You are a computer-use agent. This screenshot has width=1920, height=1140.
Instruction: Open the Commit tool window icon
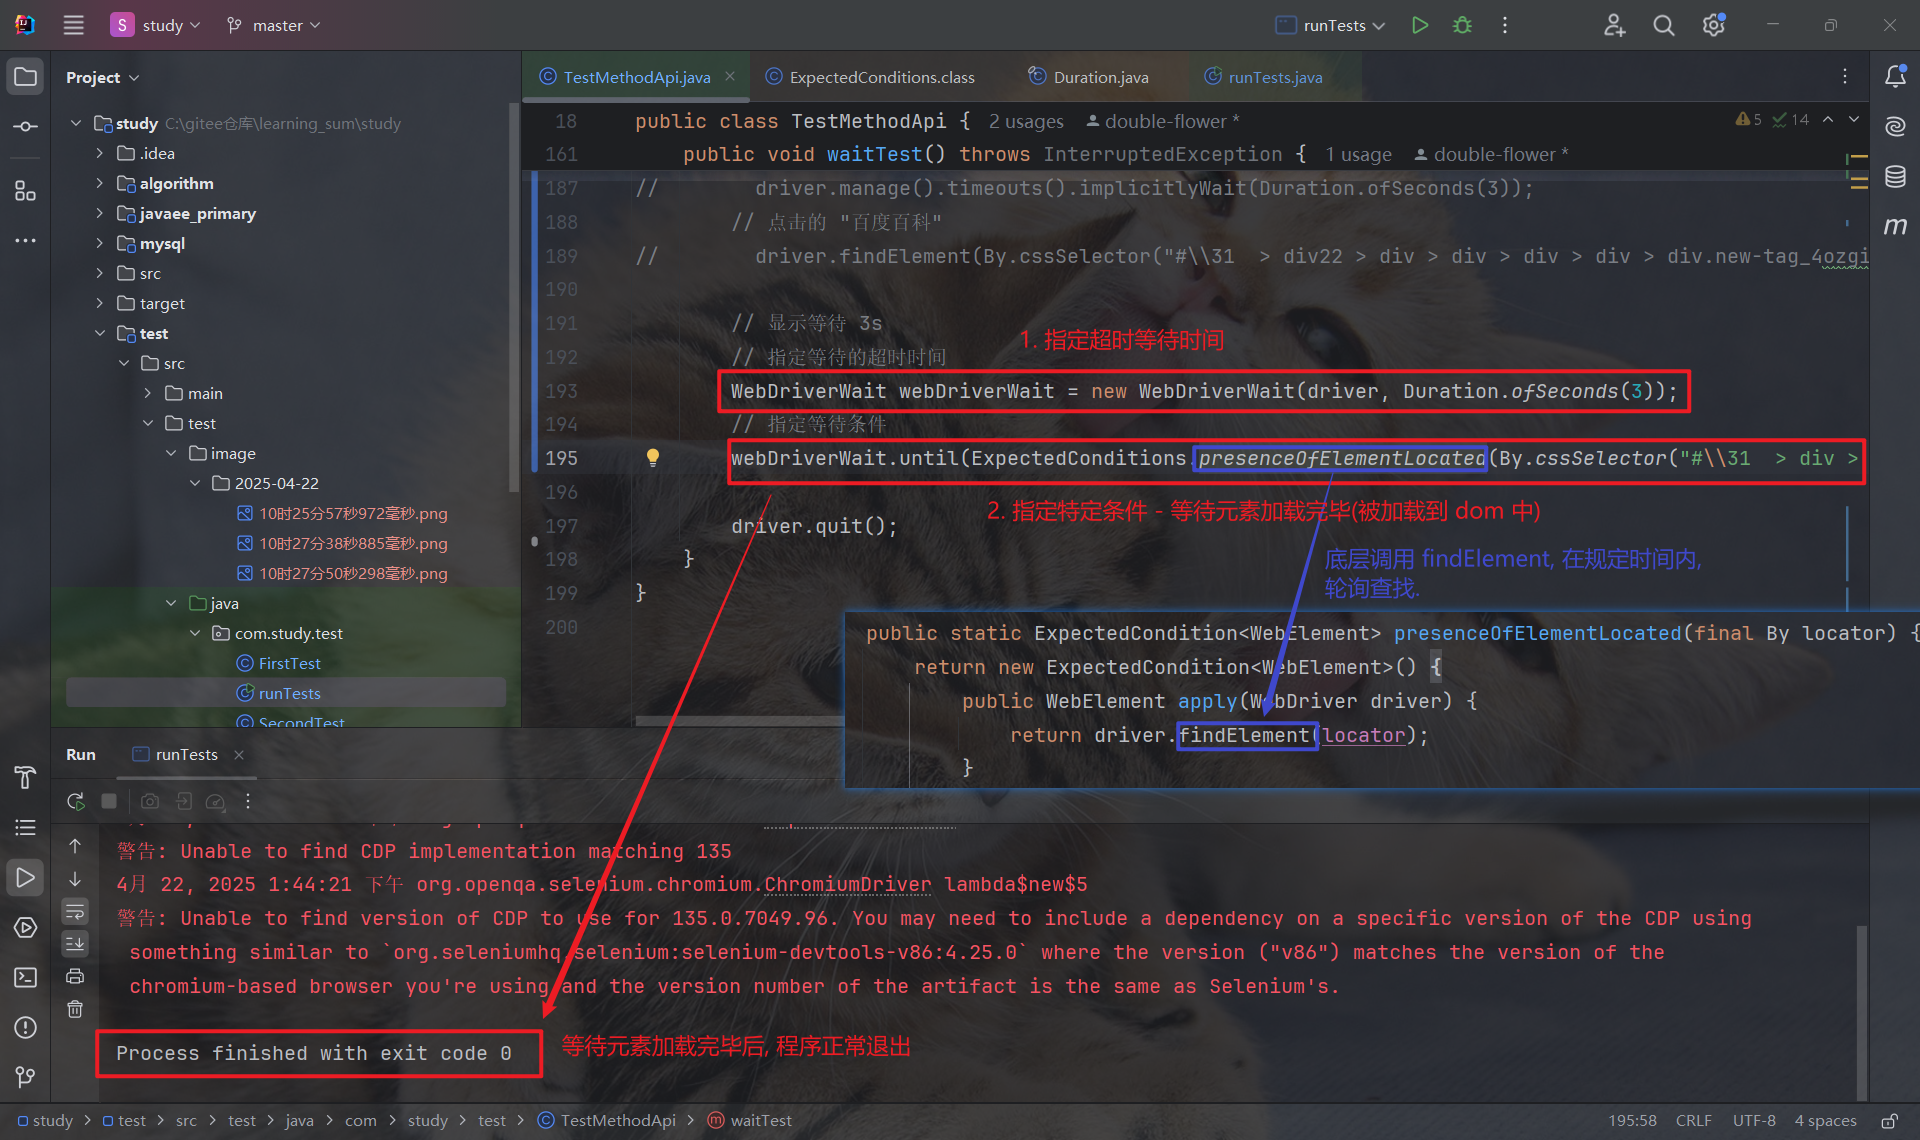tap(26, 127)
